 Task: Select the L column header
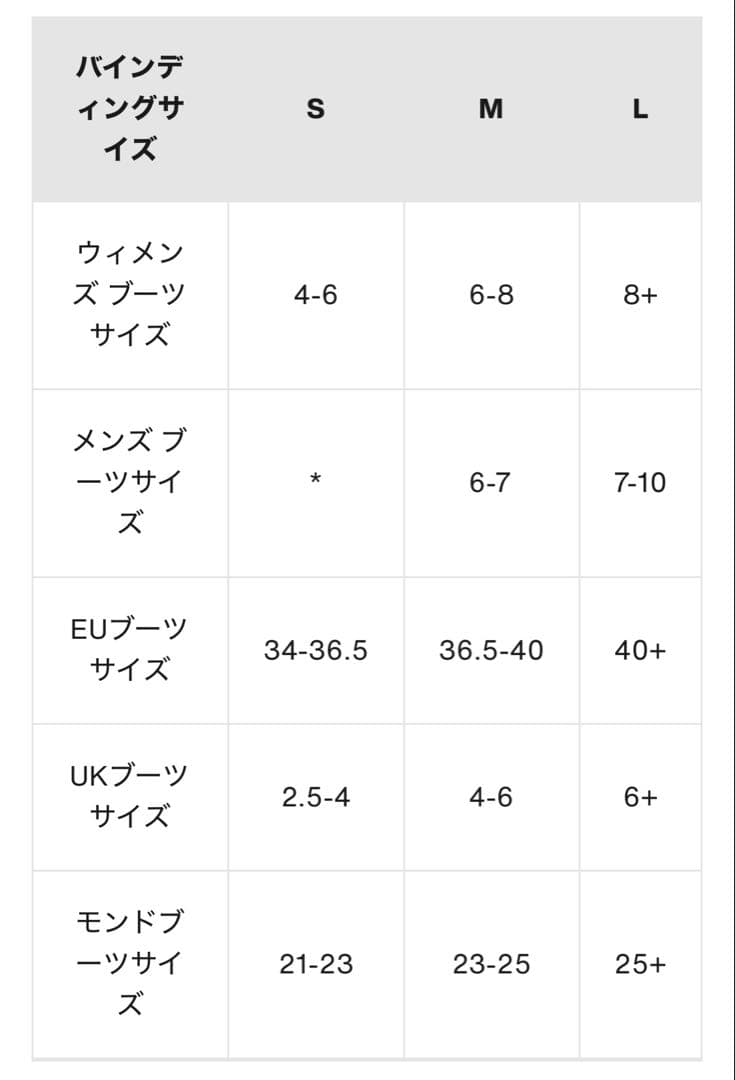click(640, 109)
